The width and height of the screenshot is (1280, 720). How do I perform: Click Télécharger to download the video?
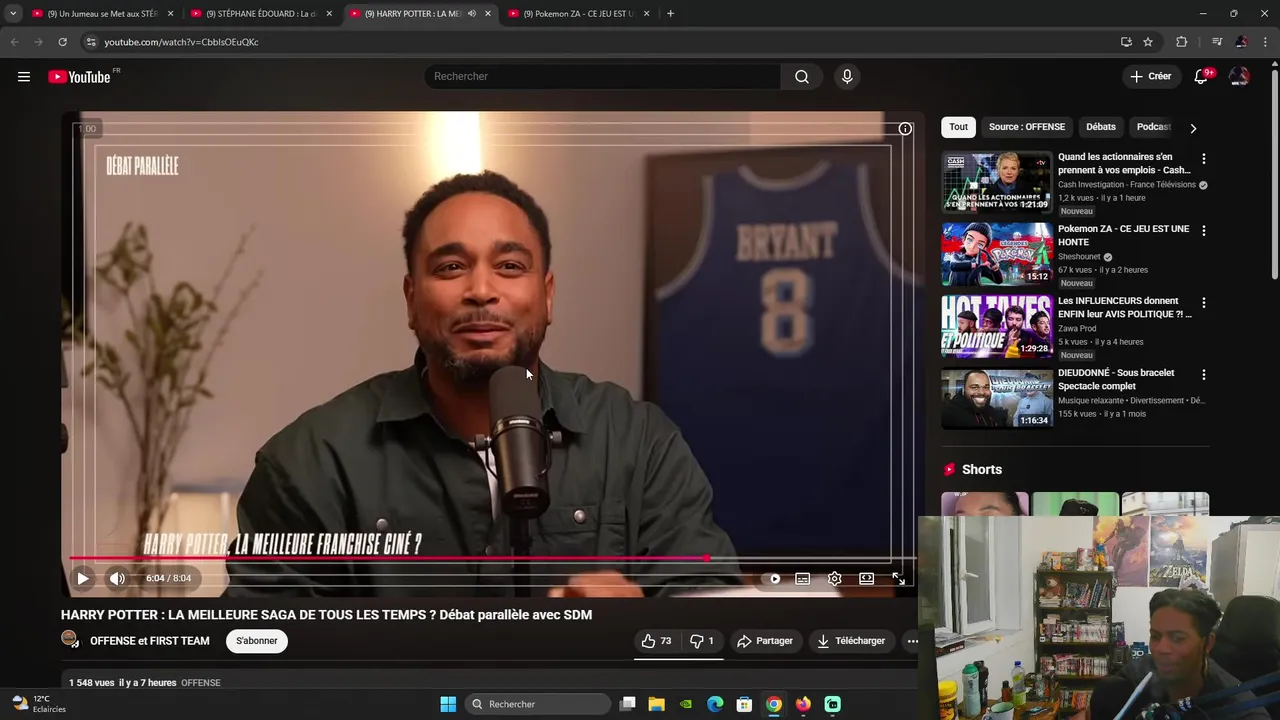click(x=851, y=641)
